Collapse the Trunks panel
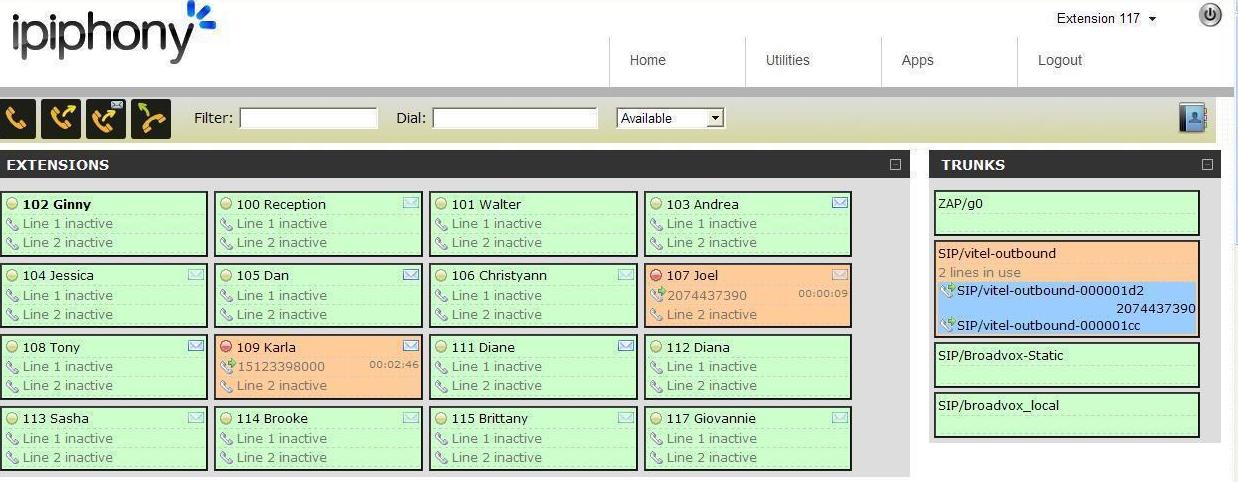1238x482 pixels. click(x=1207, y=165)
